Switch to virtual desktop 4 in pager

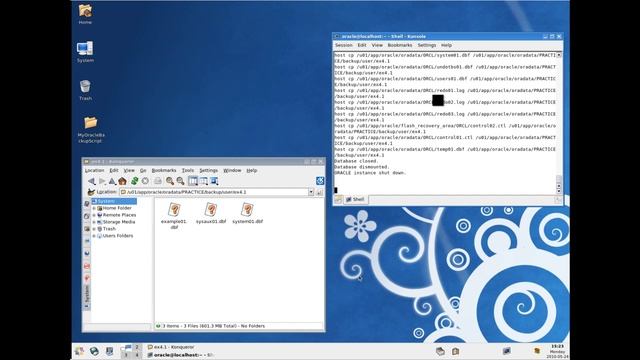tap(137, 355)
